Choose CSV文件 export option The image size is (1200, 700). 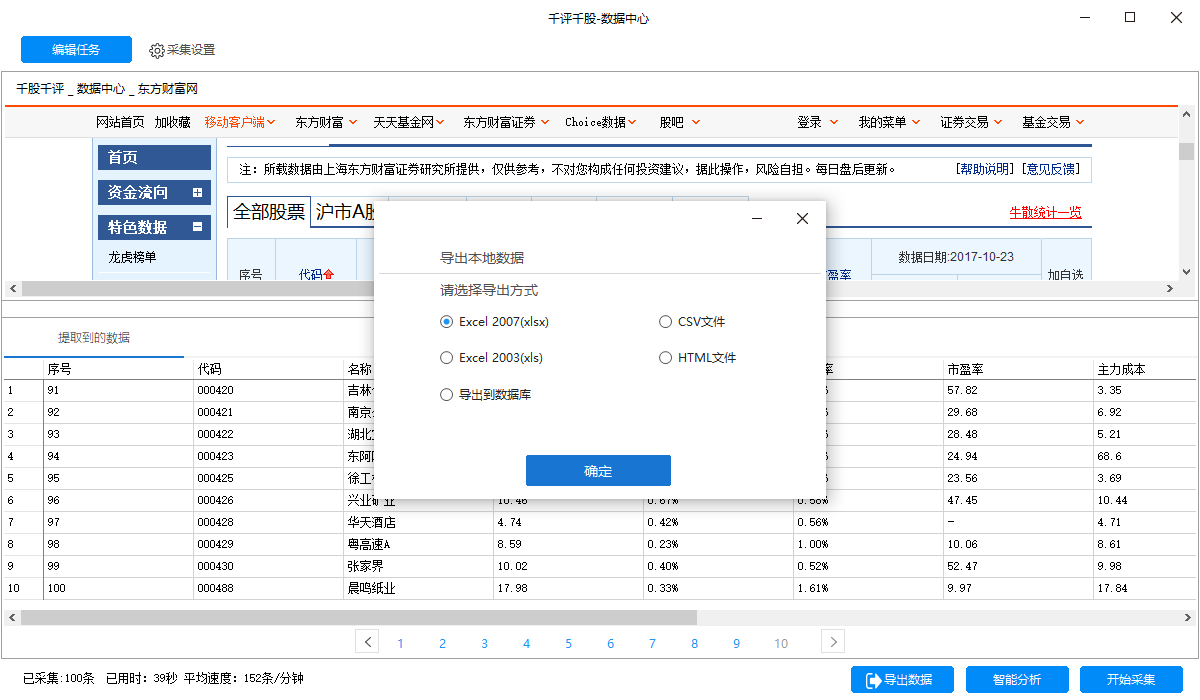(692, 322)
